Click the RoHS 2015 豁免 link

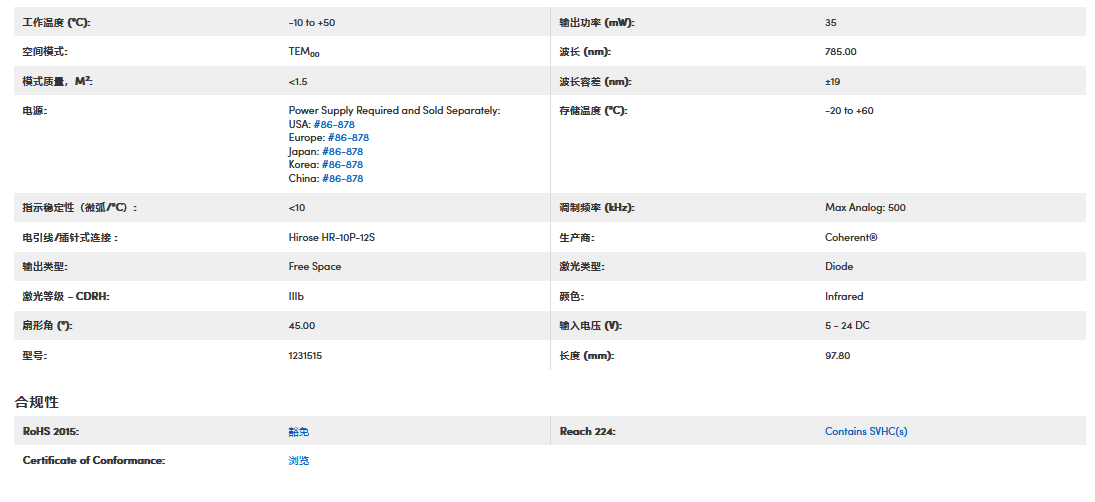pyautogui.click(x=299, y=432)
